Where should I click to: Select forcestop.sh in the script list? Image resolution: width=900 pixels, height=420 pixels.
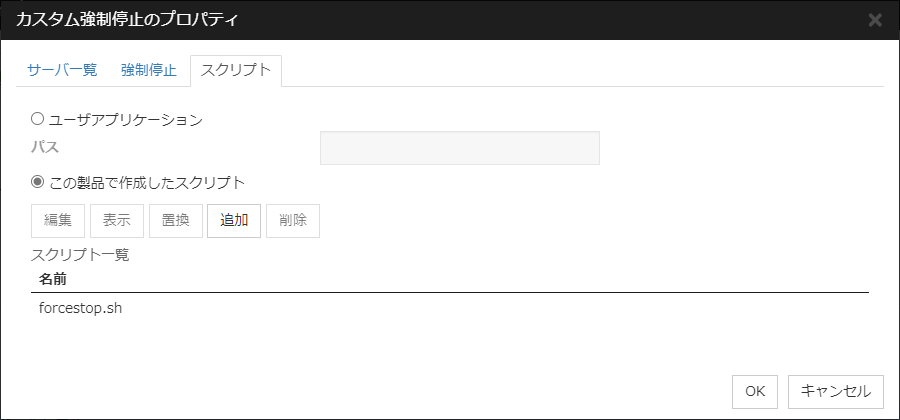[x=80, y=308]
